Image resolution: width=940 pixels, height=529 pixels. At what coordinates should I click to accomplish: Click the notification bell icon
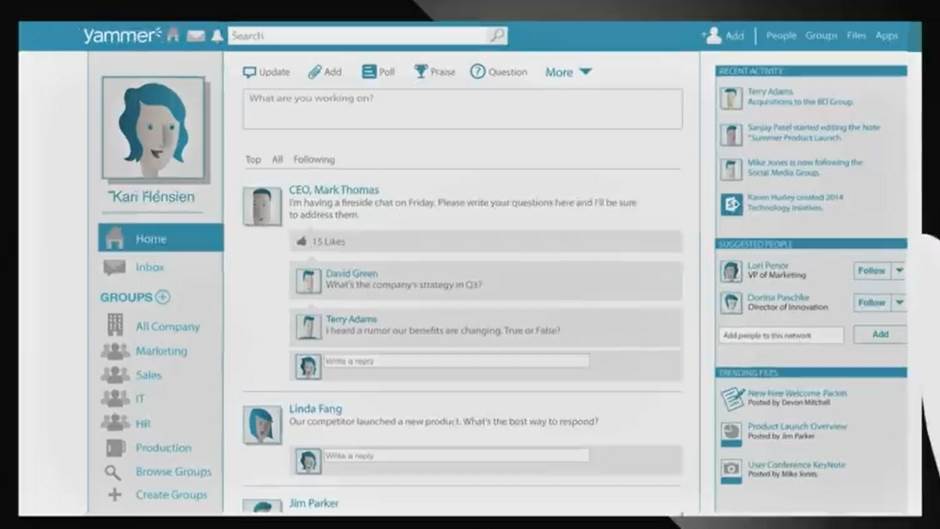pos(216,36)
